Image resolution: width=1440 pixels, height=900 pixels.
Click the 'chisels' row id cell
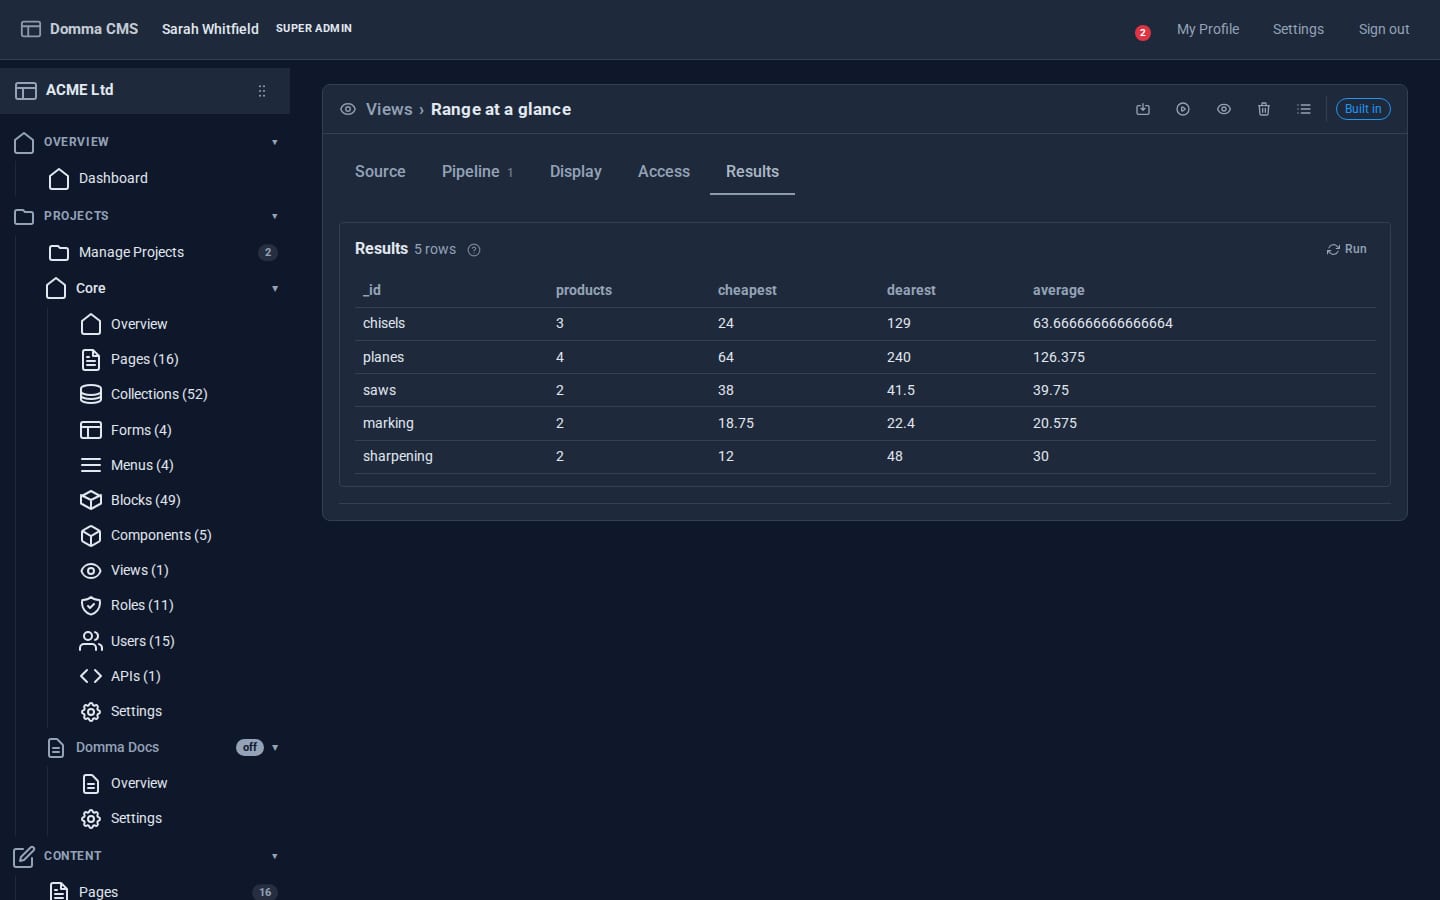pyautogui.click(x=384, y=323)
